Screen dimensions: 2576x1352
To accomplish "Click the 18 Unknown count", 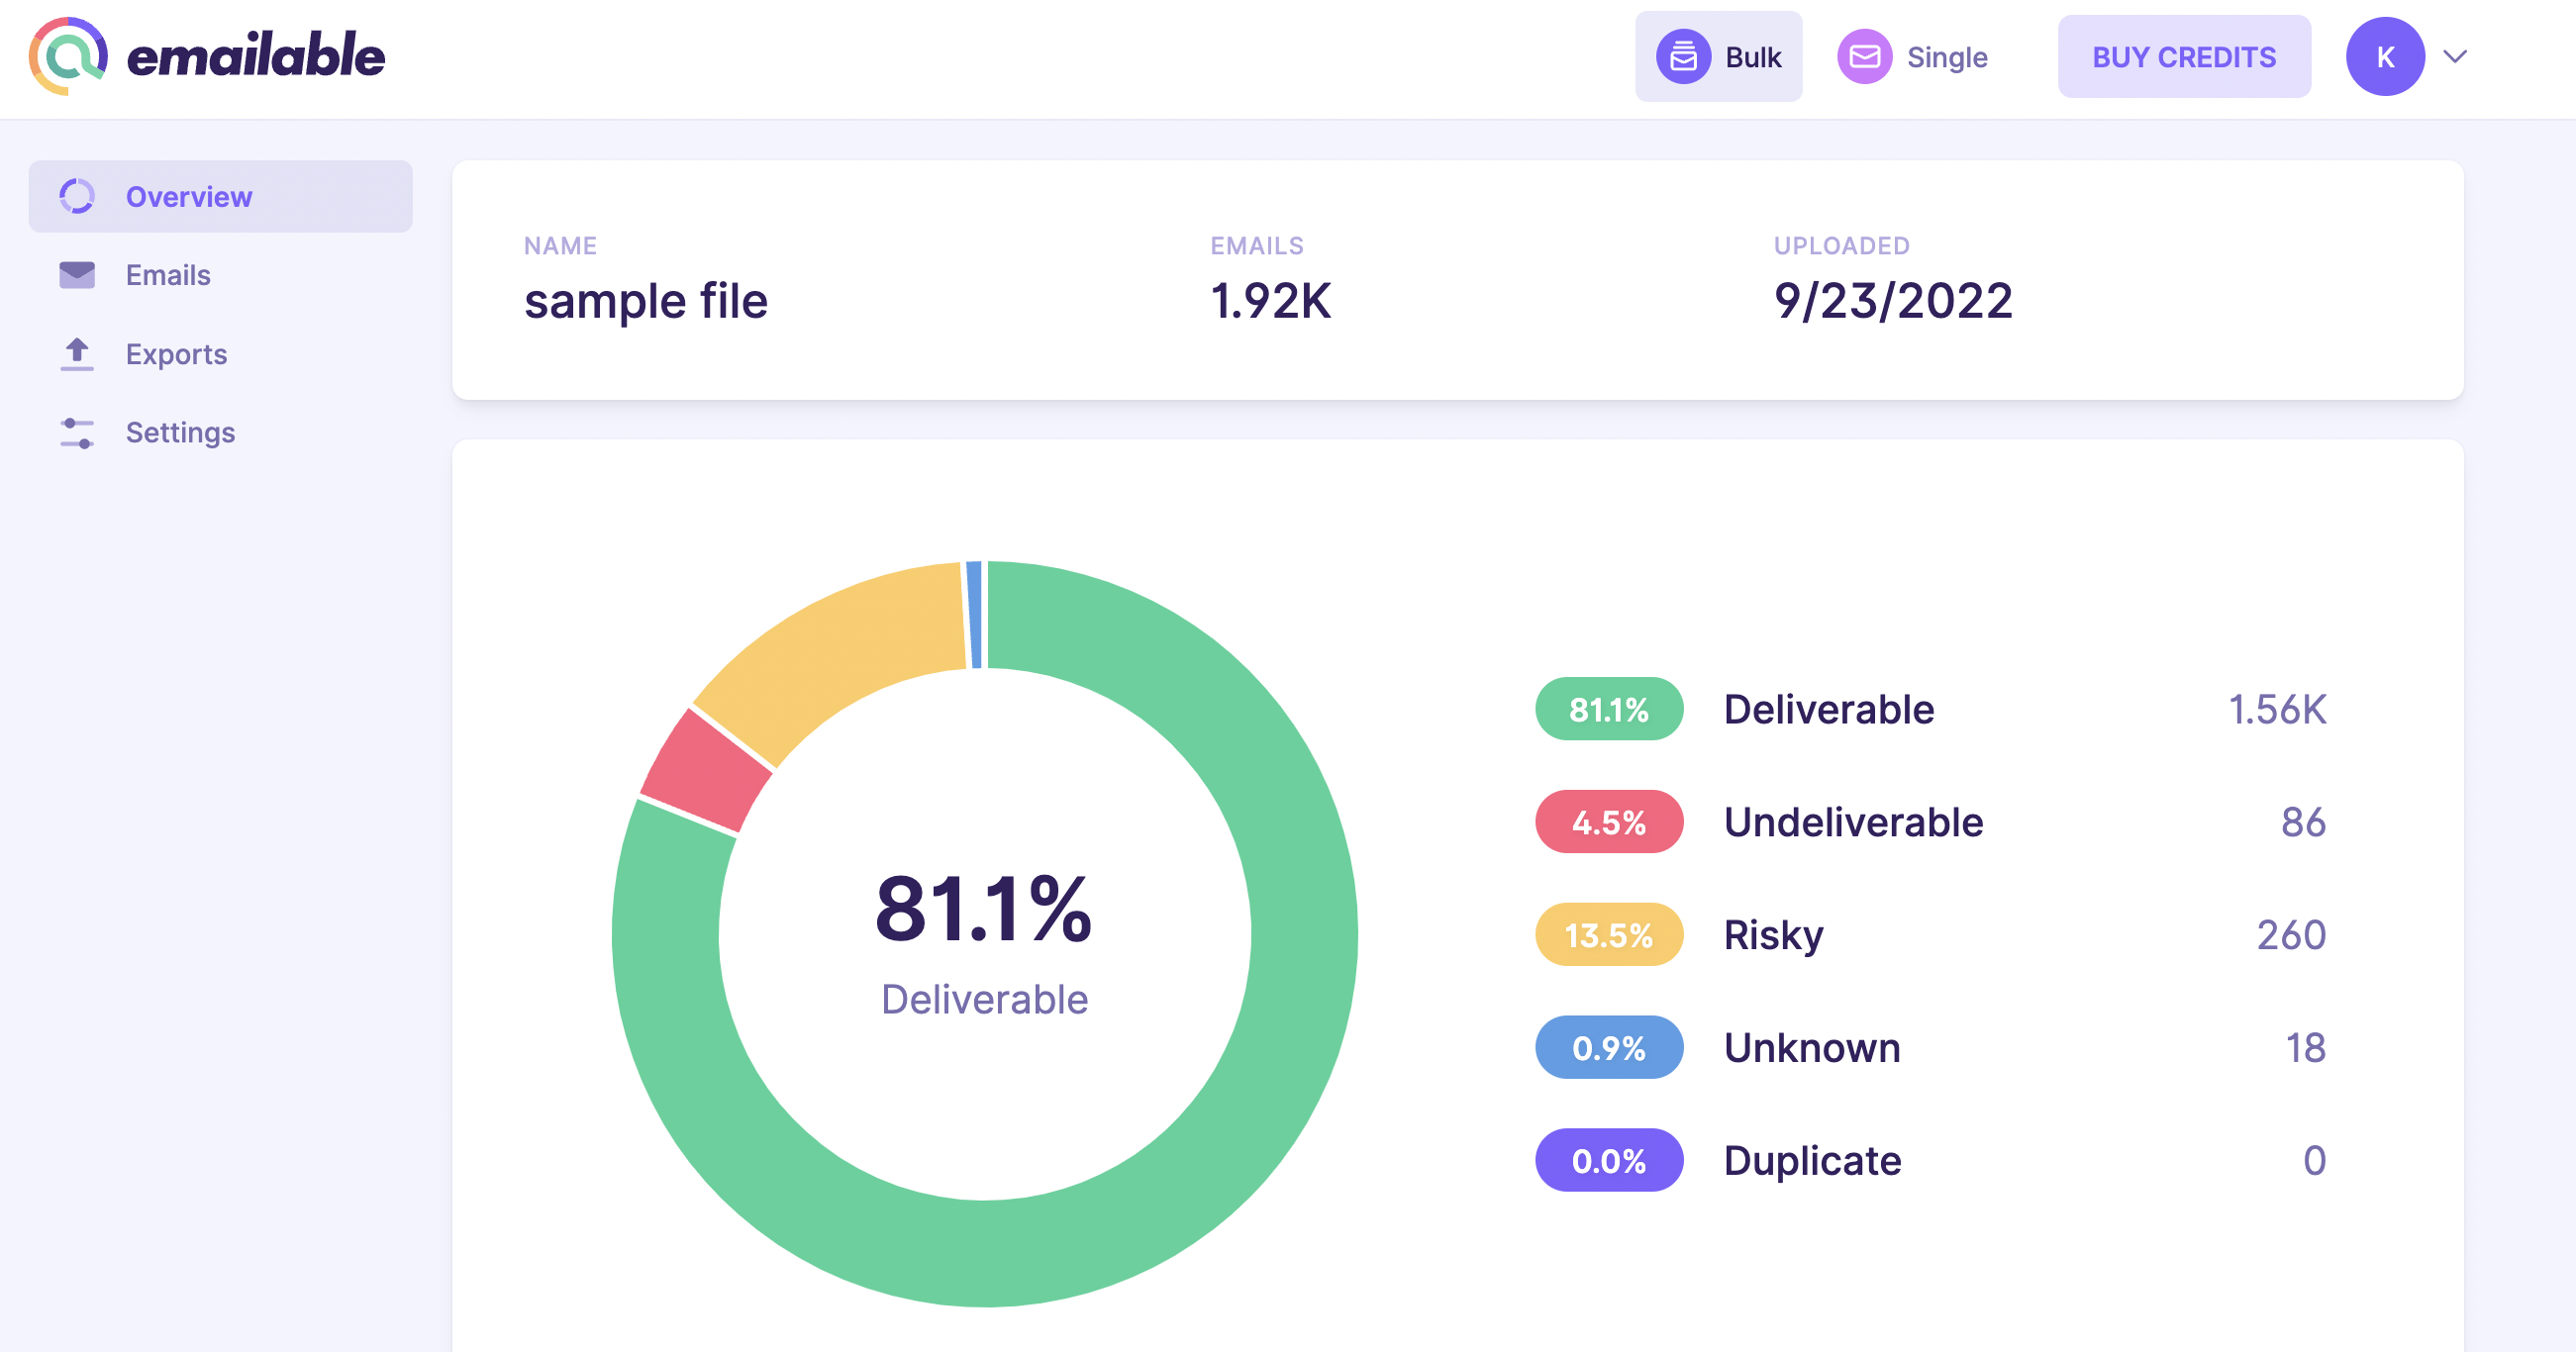I will (2305, 1048).
